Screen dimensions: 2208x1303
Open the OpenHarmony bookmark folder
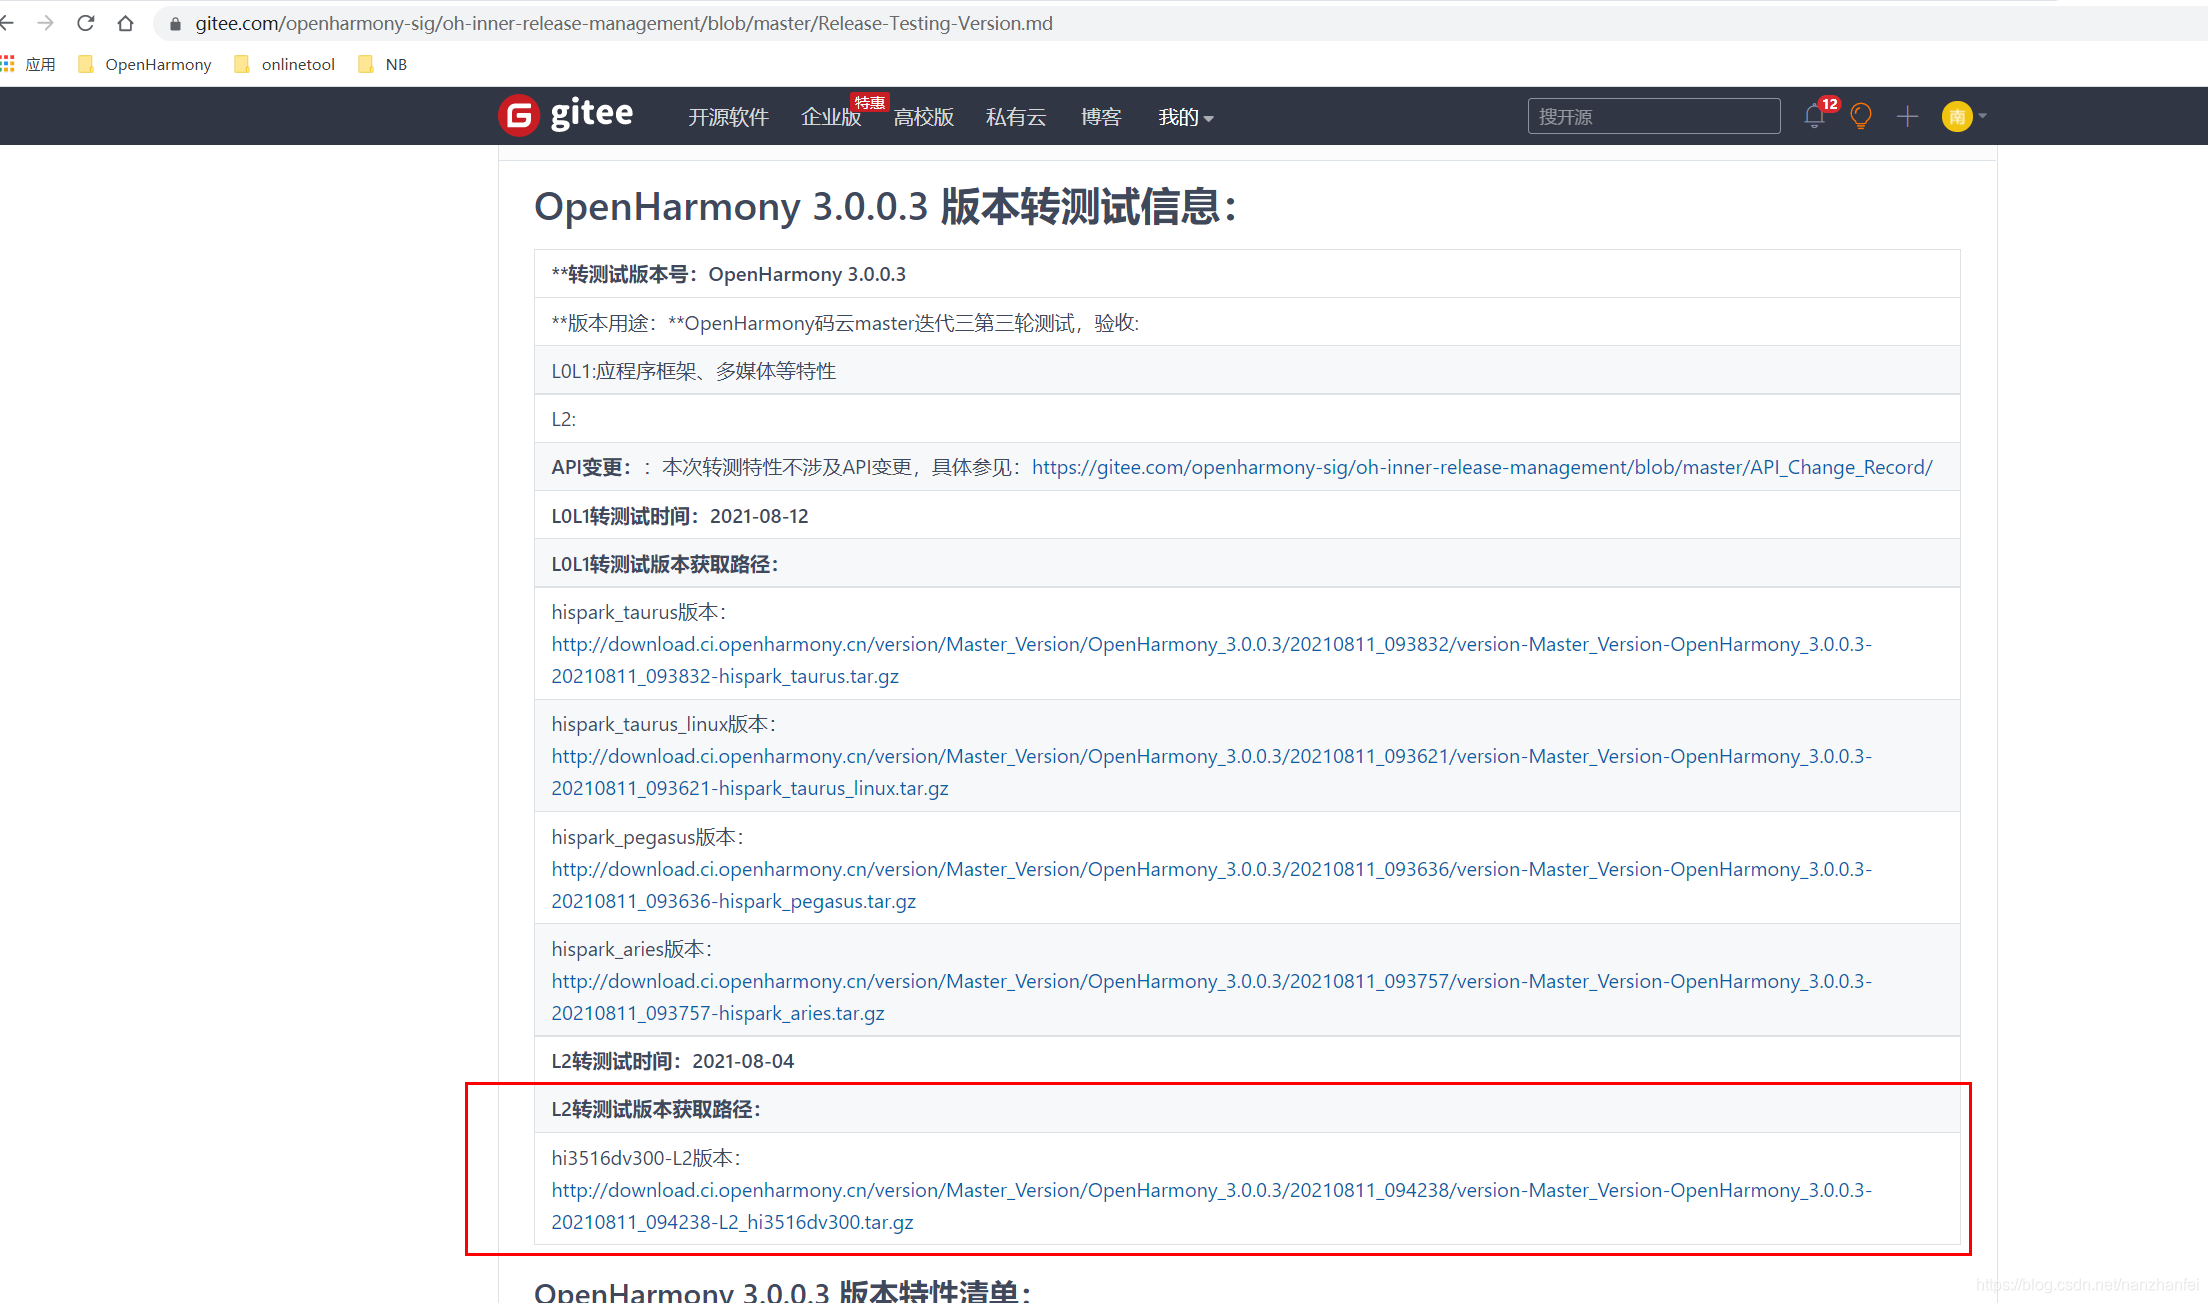145,64
